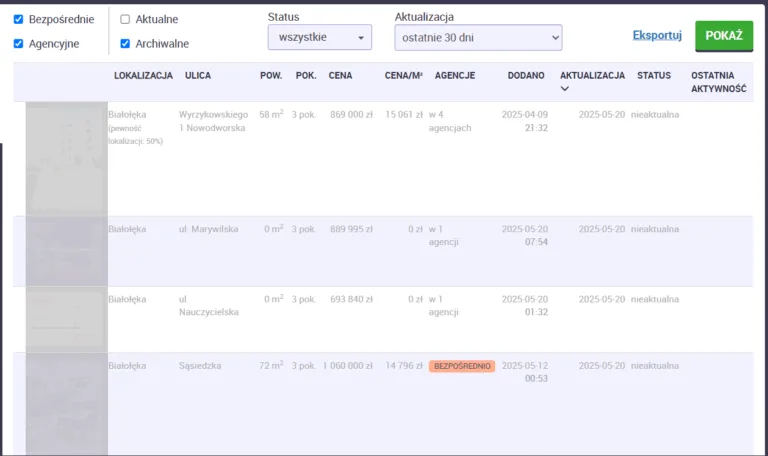Uncheck the Agencyjne checkbox

[19, 44]
